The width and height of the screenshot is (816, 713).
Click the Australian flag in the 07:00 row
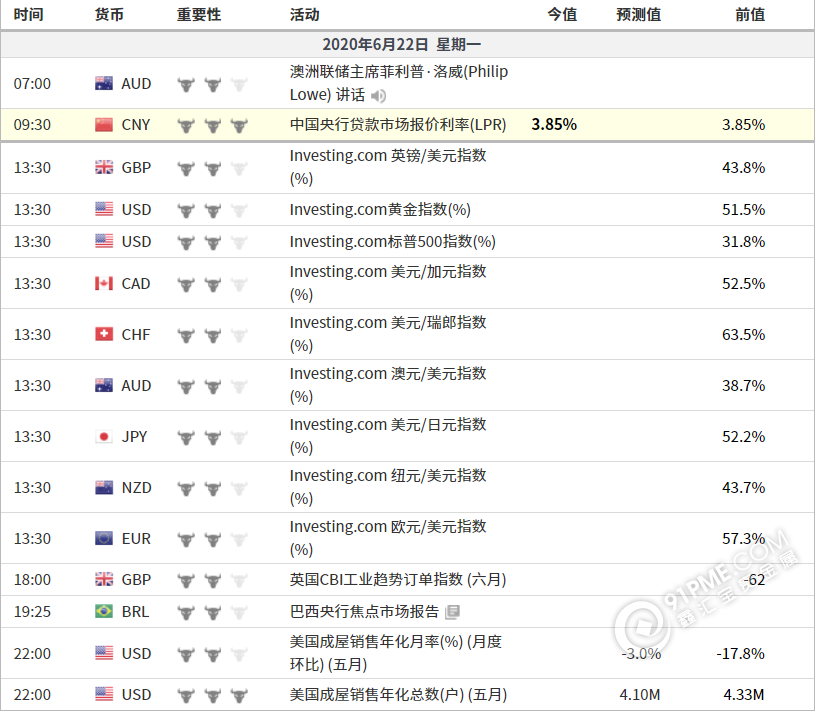click(104, 83)
